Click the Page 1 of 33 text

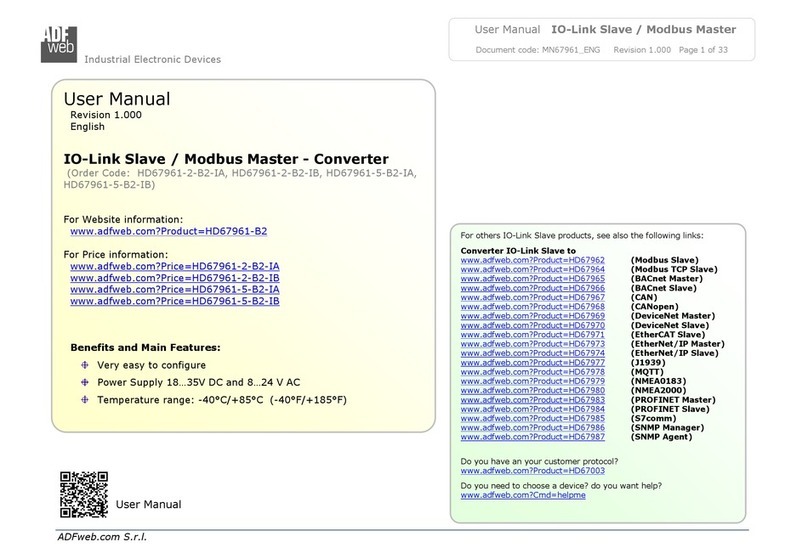click(703, 50)
